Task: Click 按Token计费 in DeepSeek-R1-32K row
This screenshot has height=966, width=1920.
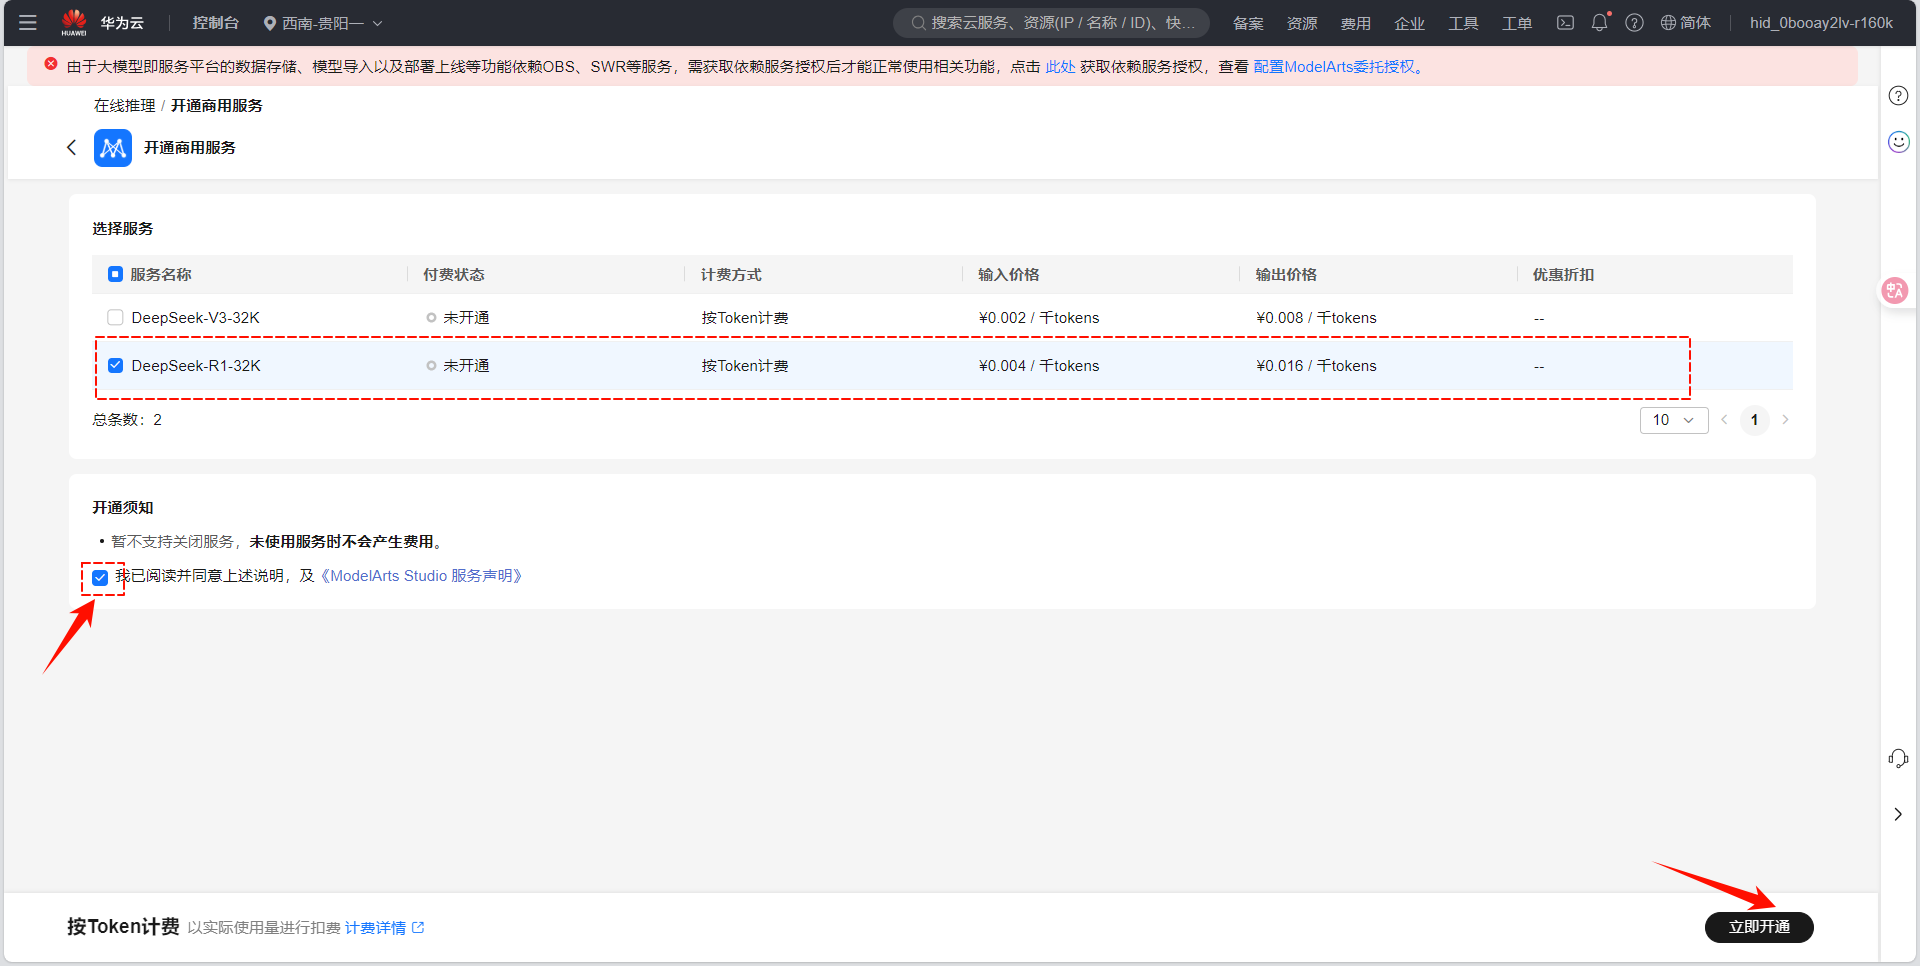Action: tap(745, 365)
